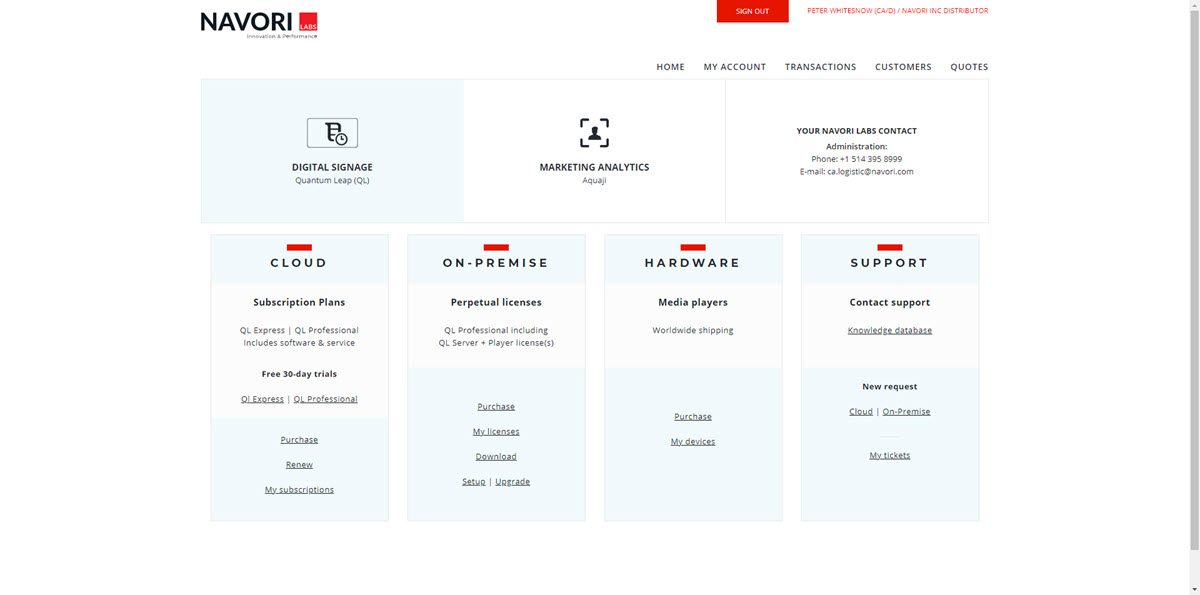The width and height of the screenshot is (1200, 595).
Task: Open the On-Premise Upgrade link
Action: pos(512,482)
